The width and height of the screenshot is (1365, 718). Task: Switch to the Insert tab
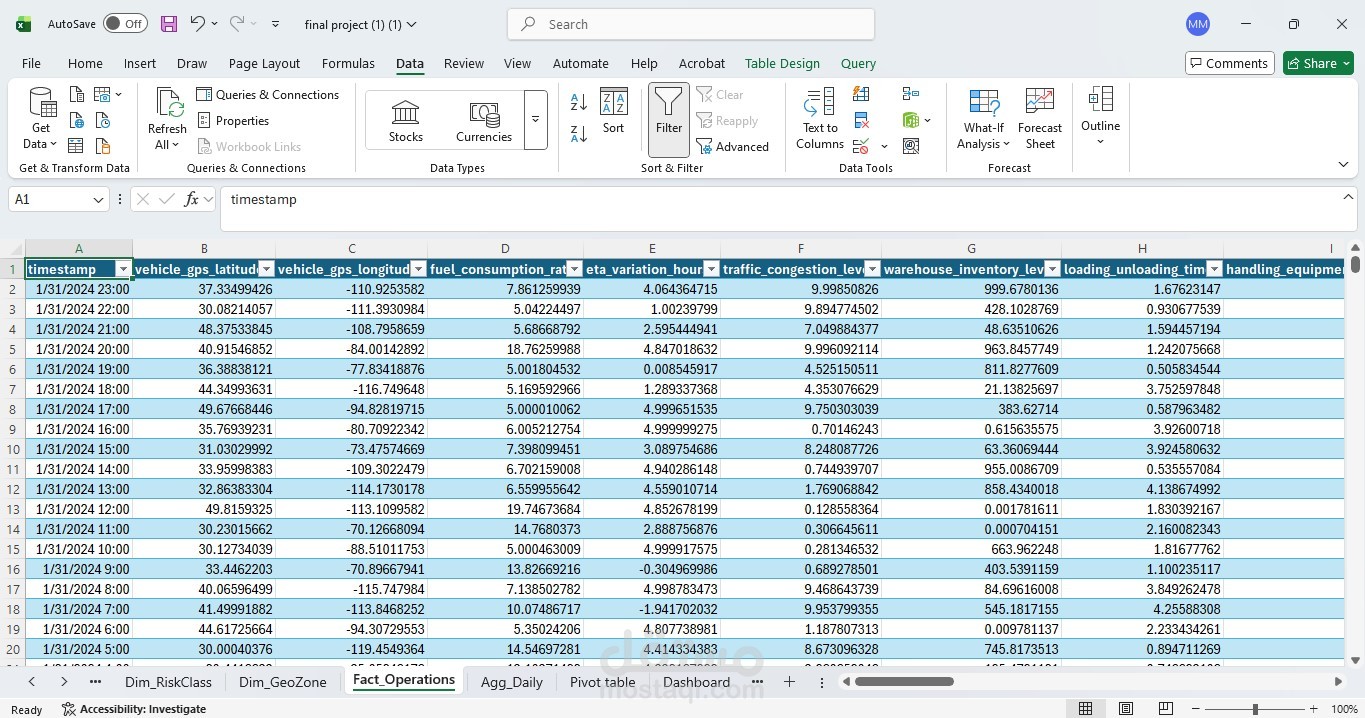(140, 63)
